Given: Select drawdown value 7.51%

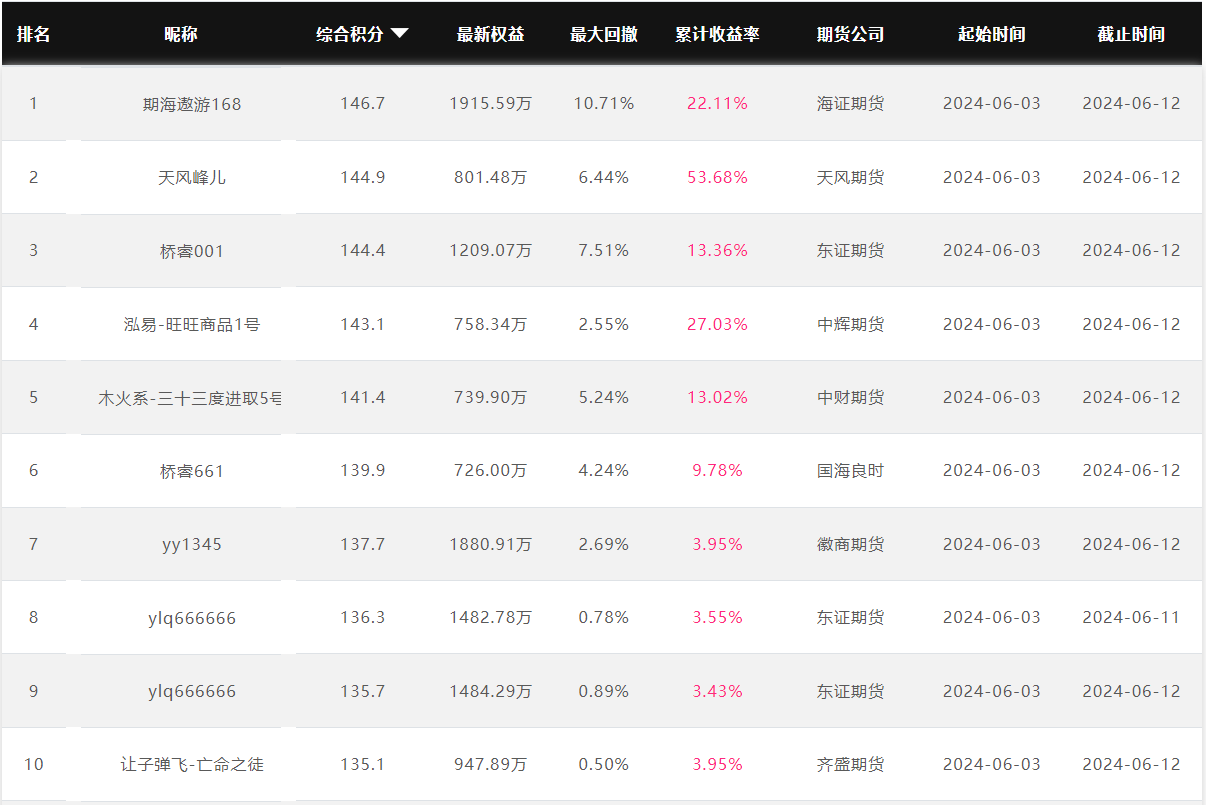Looking at the screenshot, I should pyautogui.click(x=604, y=250).
